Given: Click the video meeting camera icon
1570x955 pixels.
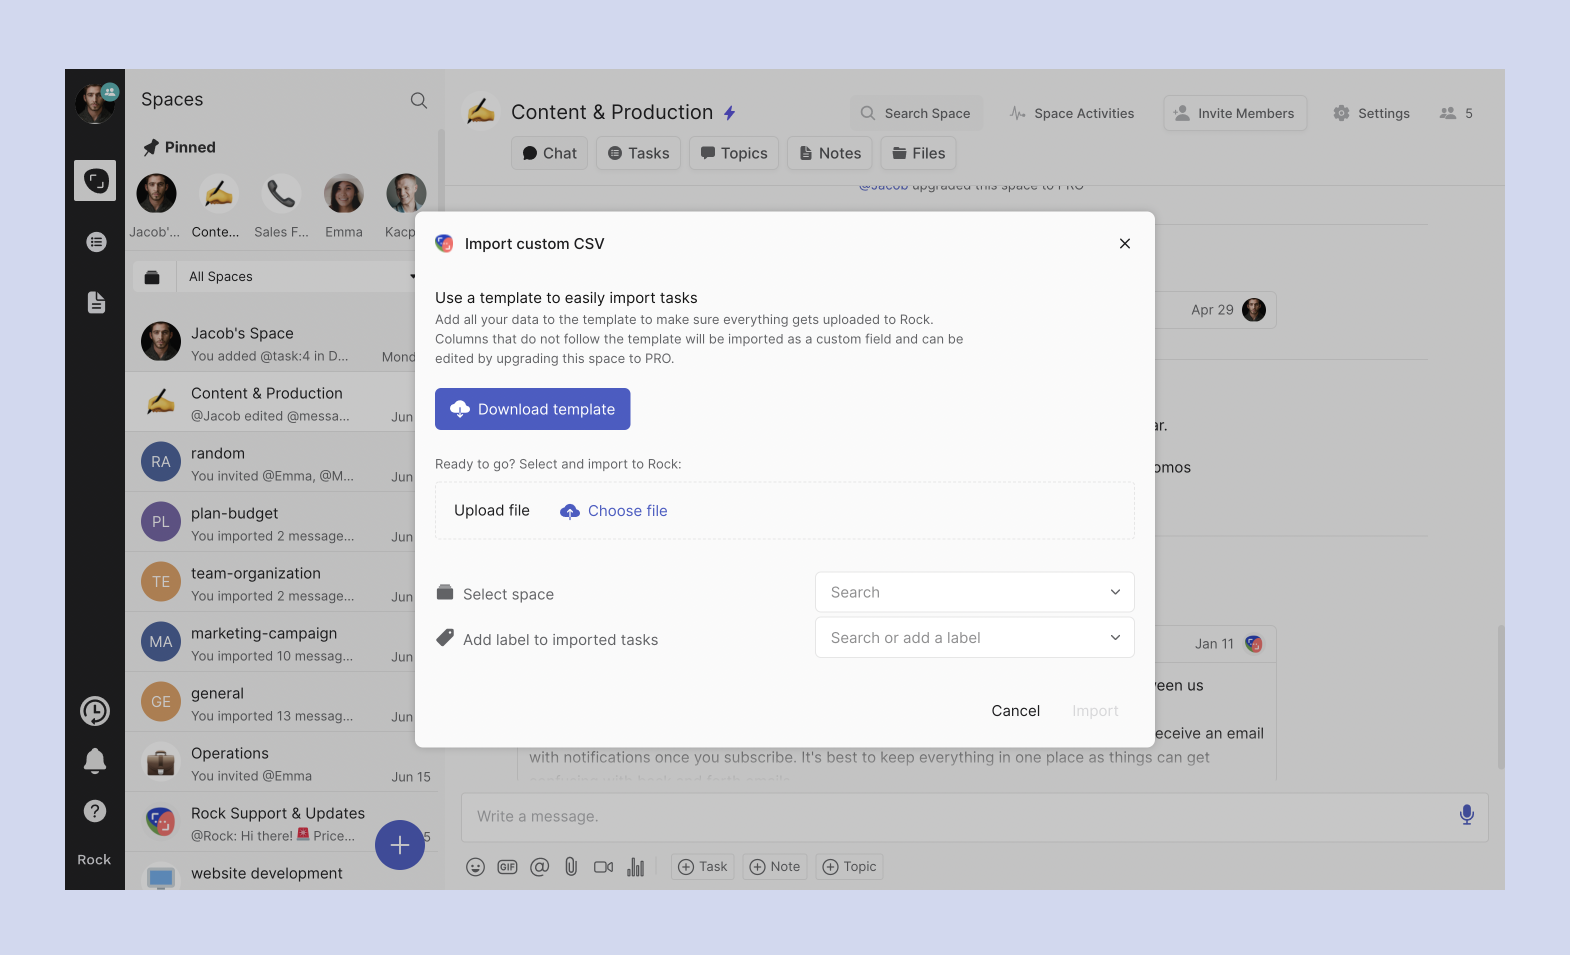Looking at the screenshot, I should (x=603, y=867).
